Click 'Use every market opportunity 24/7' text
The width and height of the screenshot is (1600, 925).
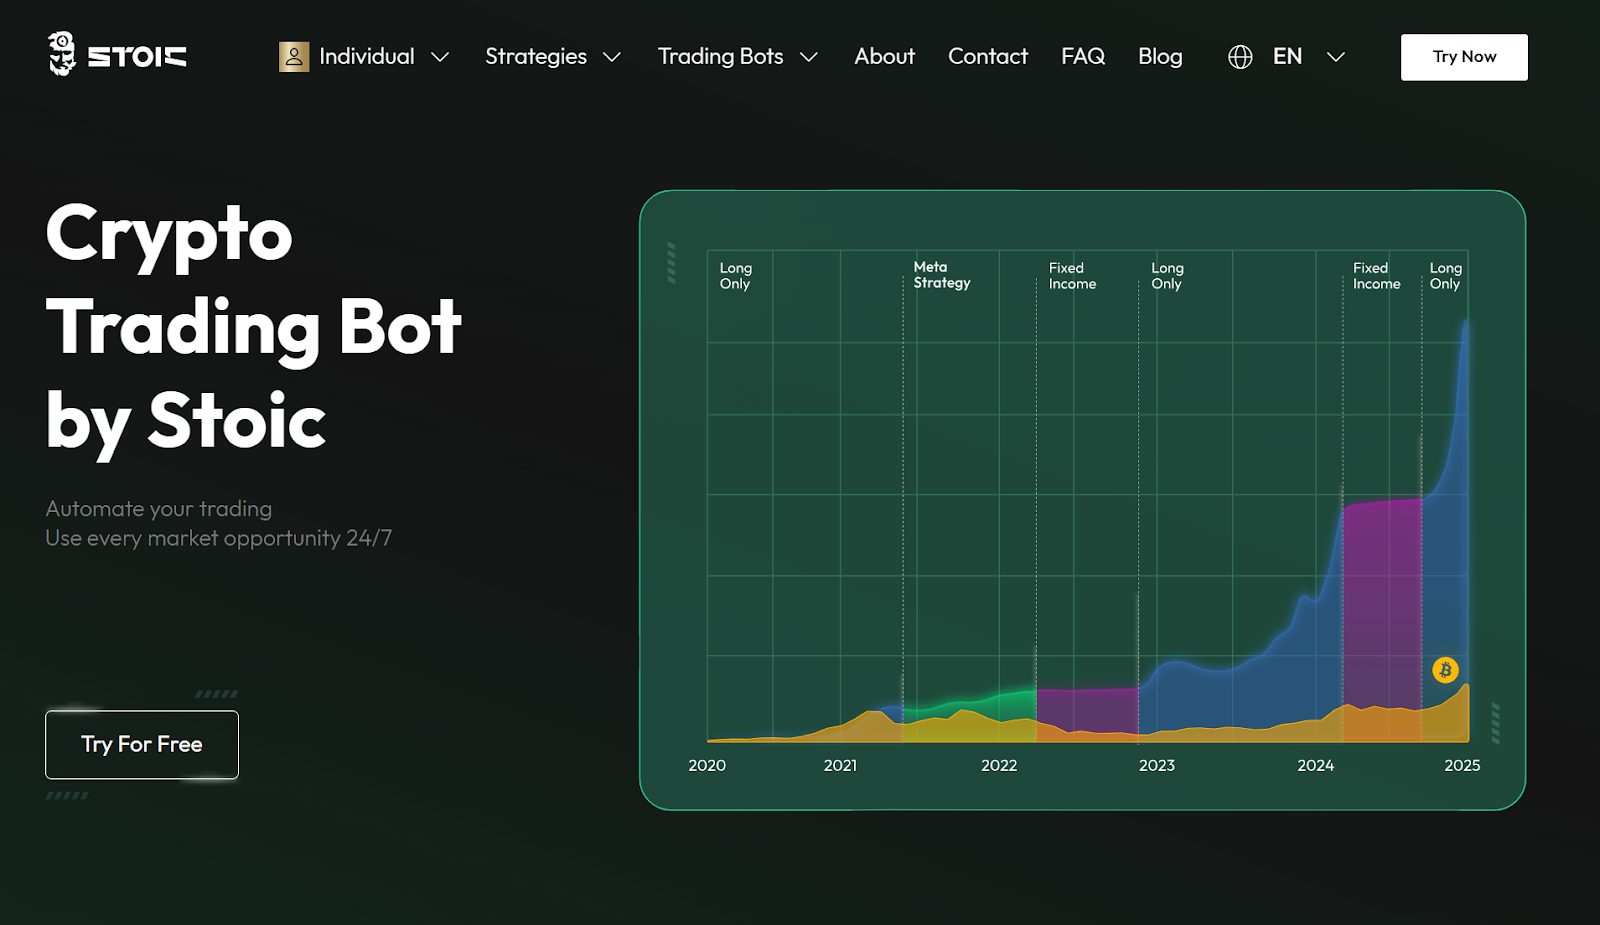pyautogui.click(x=218, y=538)
